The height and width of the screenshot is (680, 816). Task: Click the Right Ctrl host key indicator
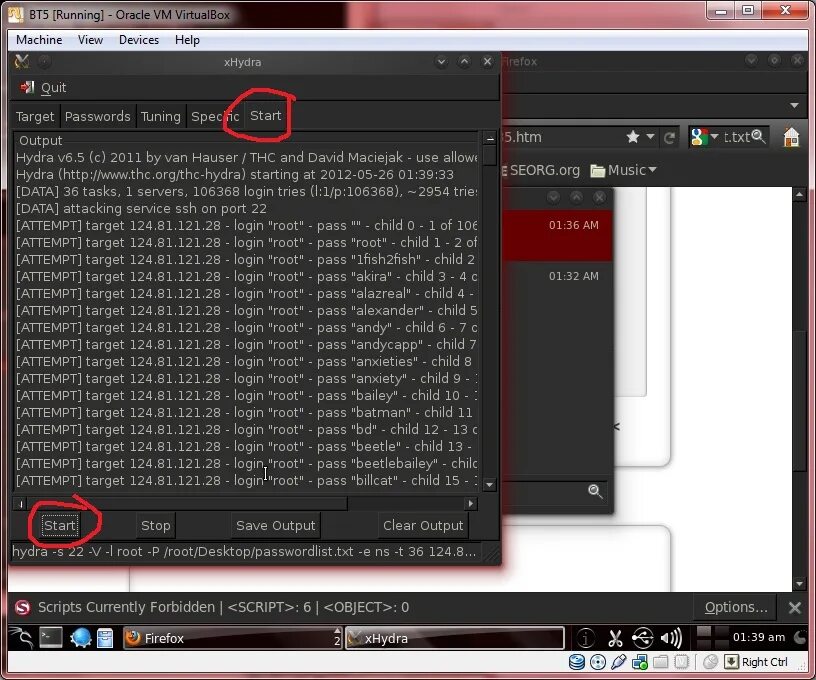pos(757,662)
